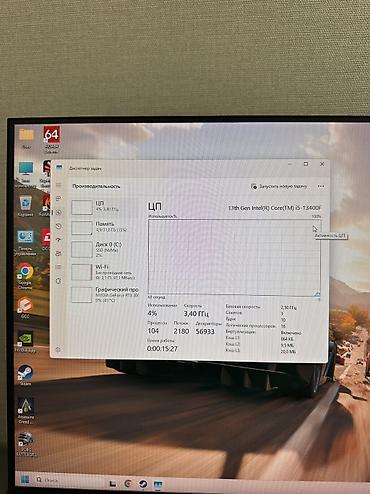
Task: Click the 'Производительность' page heading
Action: click(96, 186)
